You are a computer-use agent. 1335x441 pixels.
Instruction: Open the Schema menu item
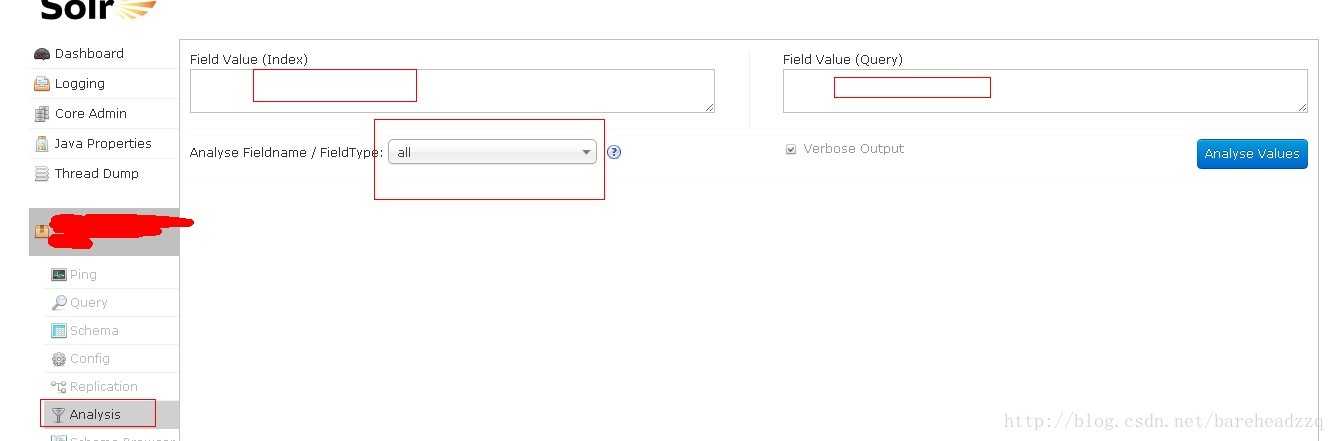click(x=94, y=331)
